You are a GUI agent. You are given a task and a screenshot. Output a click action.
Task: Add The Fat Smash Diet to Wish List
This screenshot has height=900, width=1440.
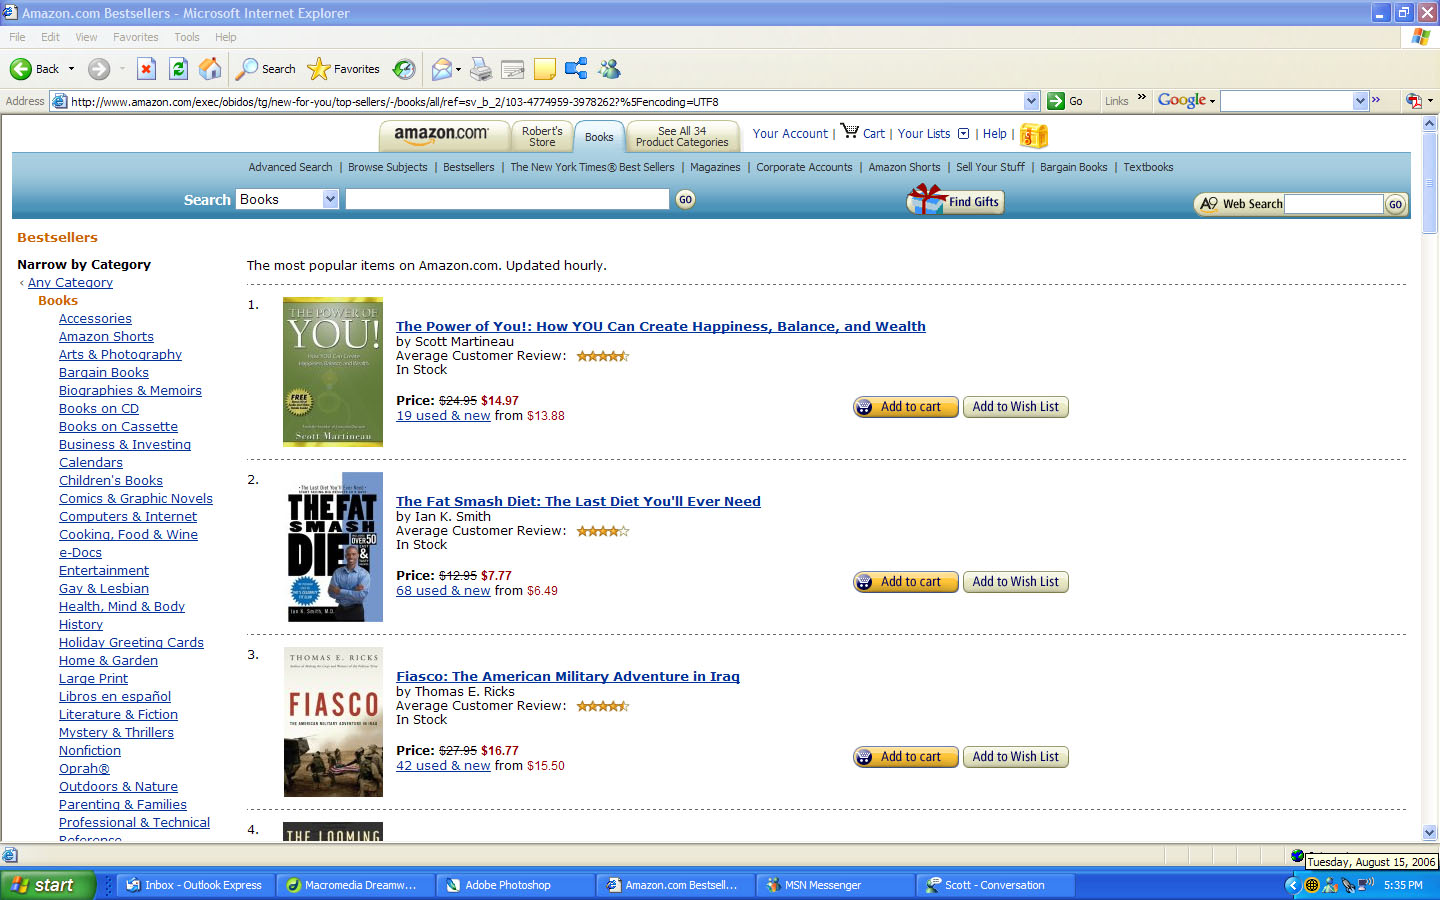click(x=1016, y=582)
